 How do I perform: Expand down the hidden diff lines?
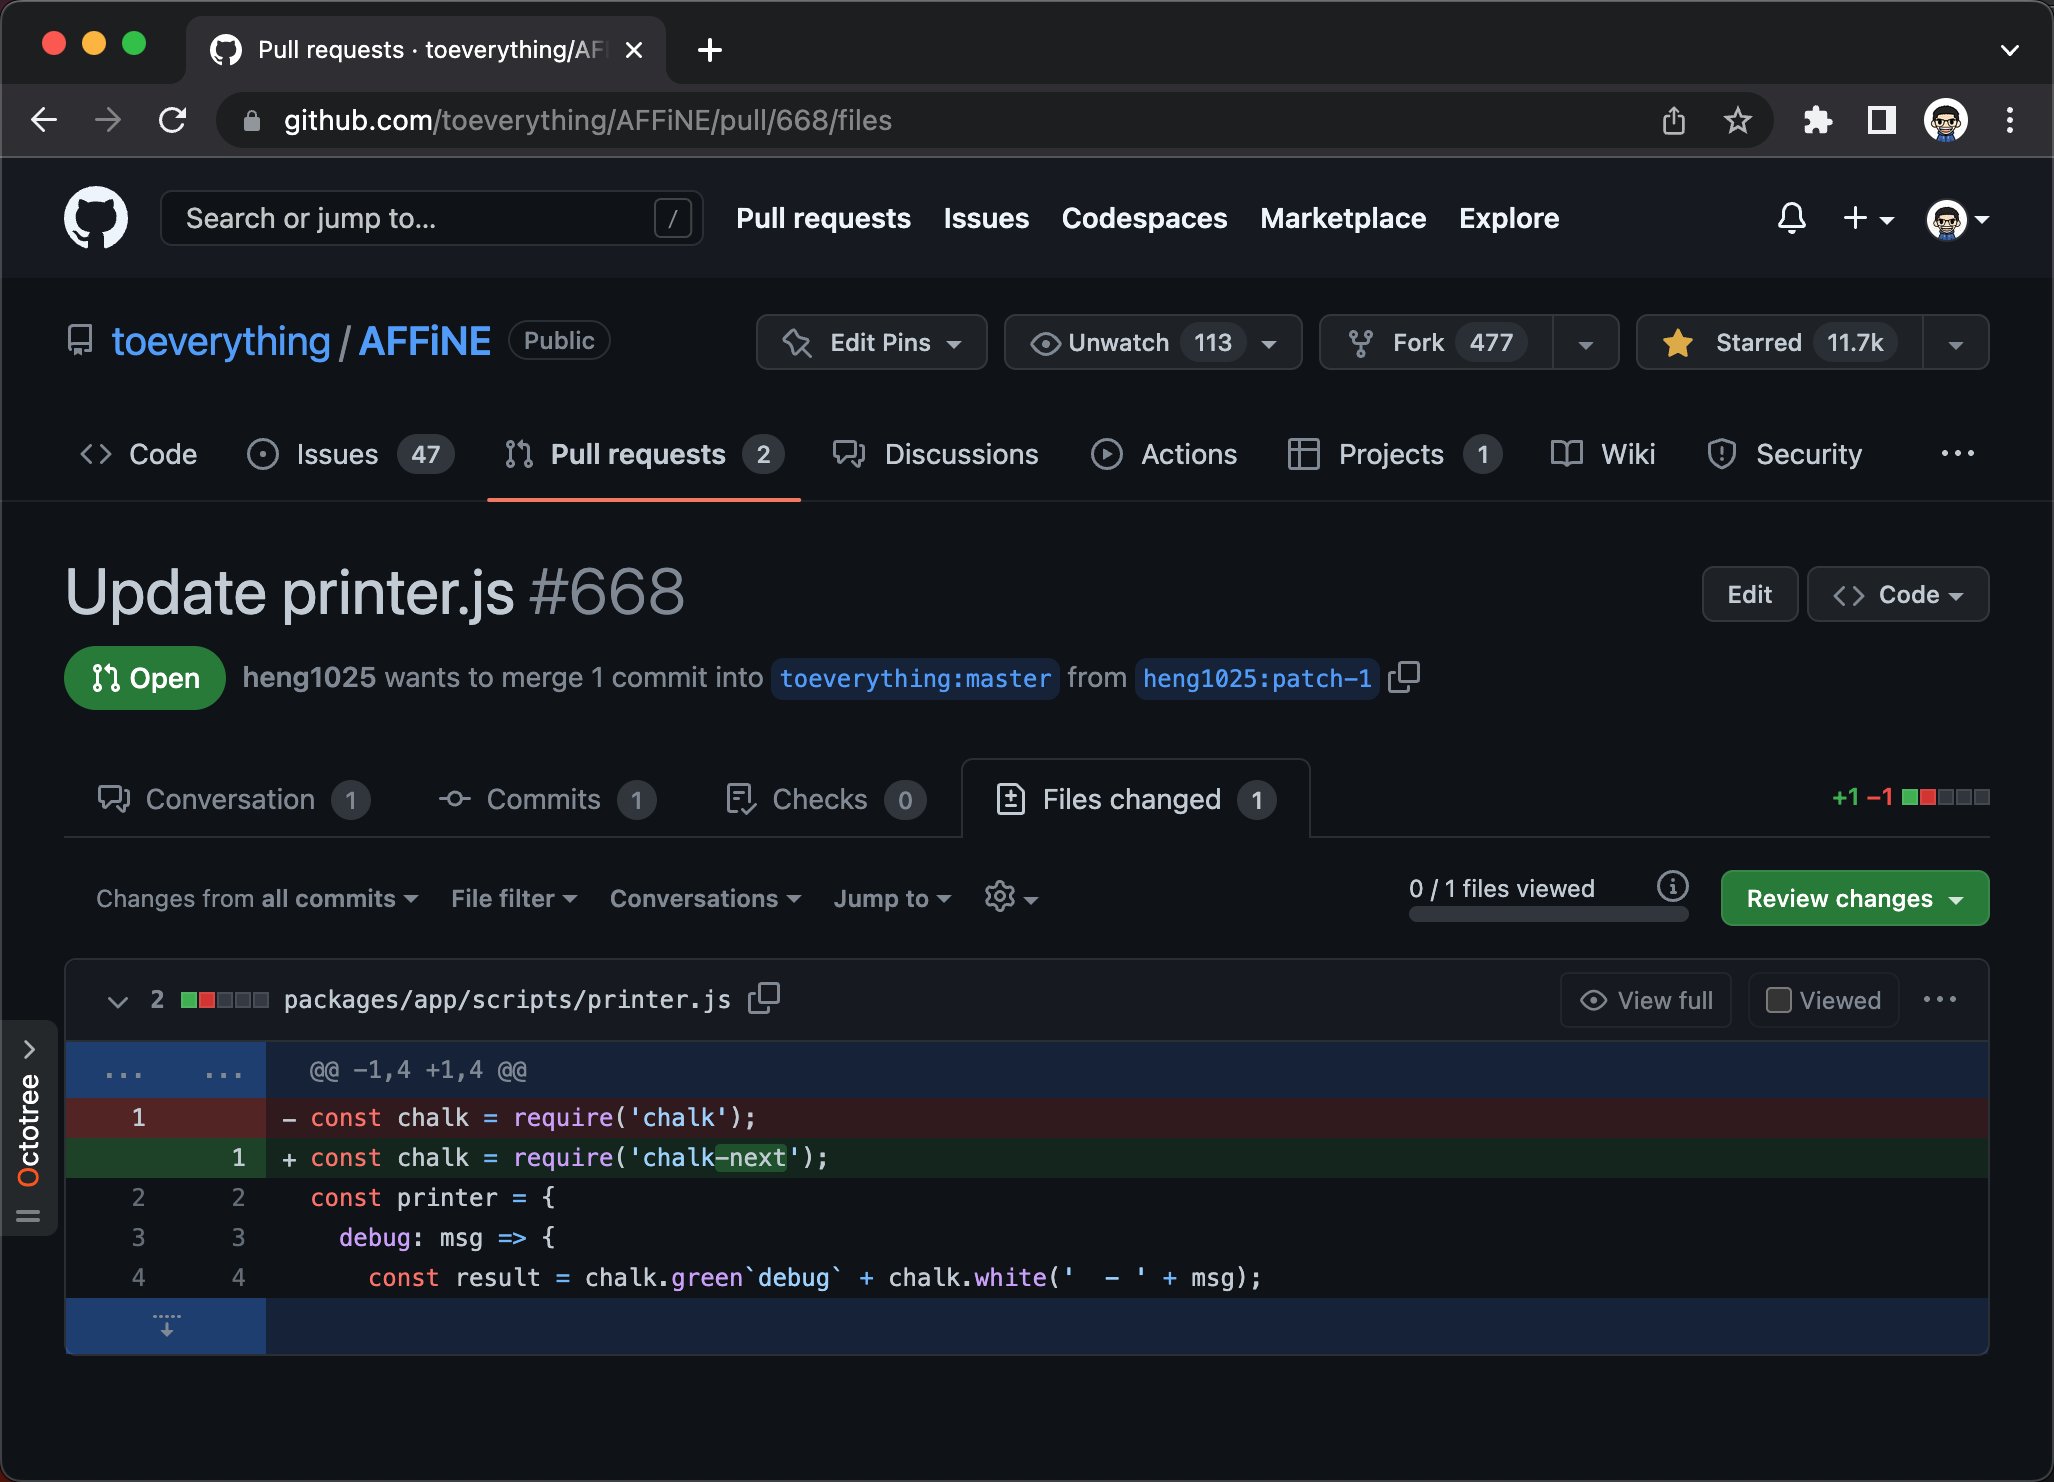(166, 1326)
